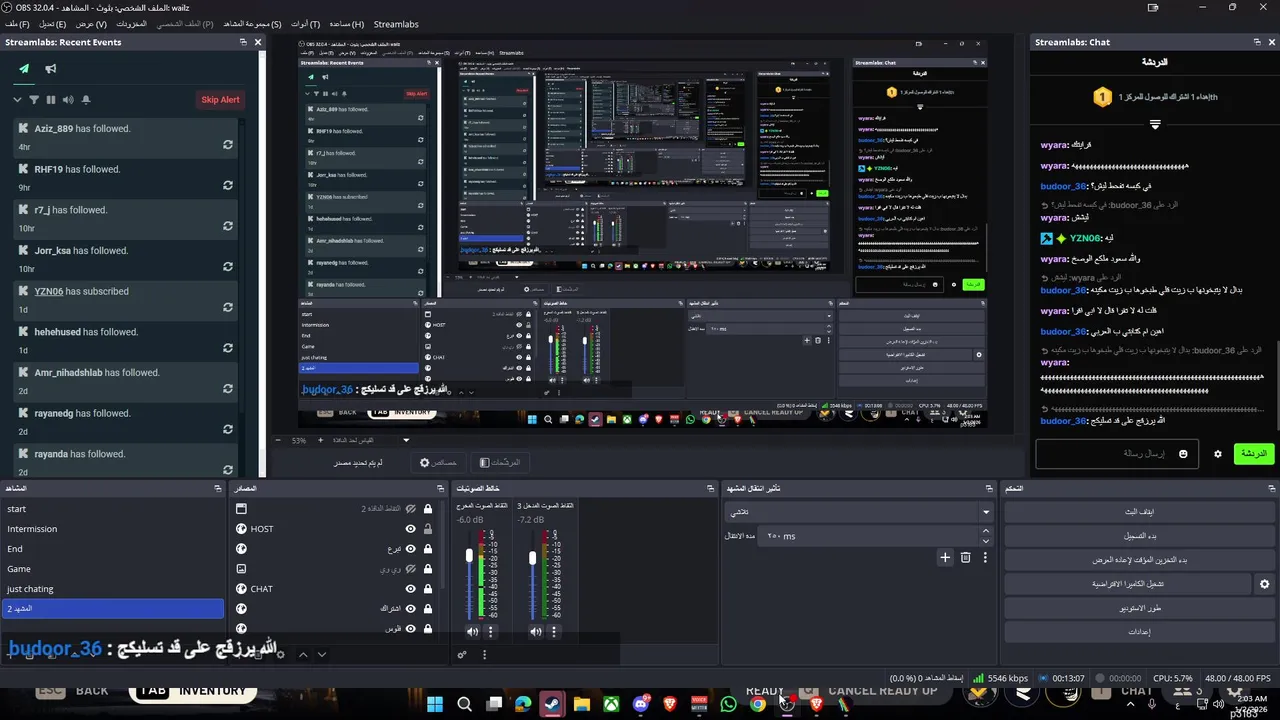Start recording with بدء التسجيل button
The height and width of the screenshot is (720, 1280).
(1140, 536)
